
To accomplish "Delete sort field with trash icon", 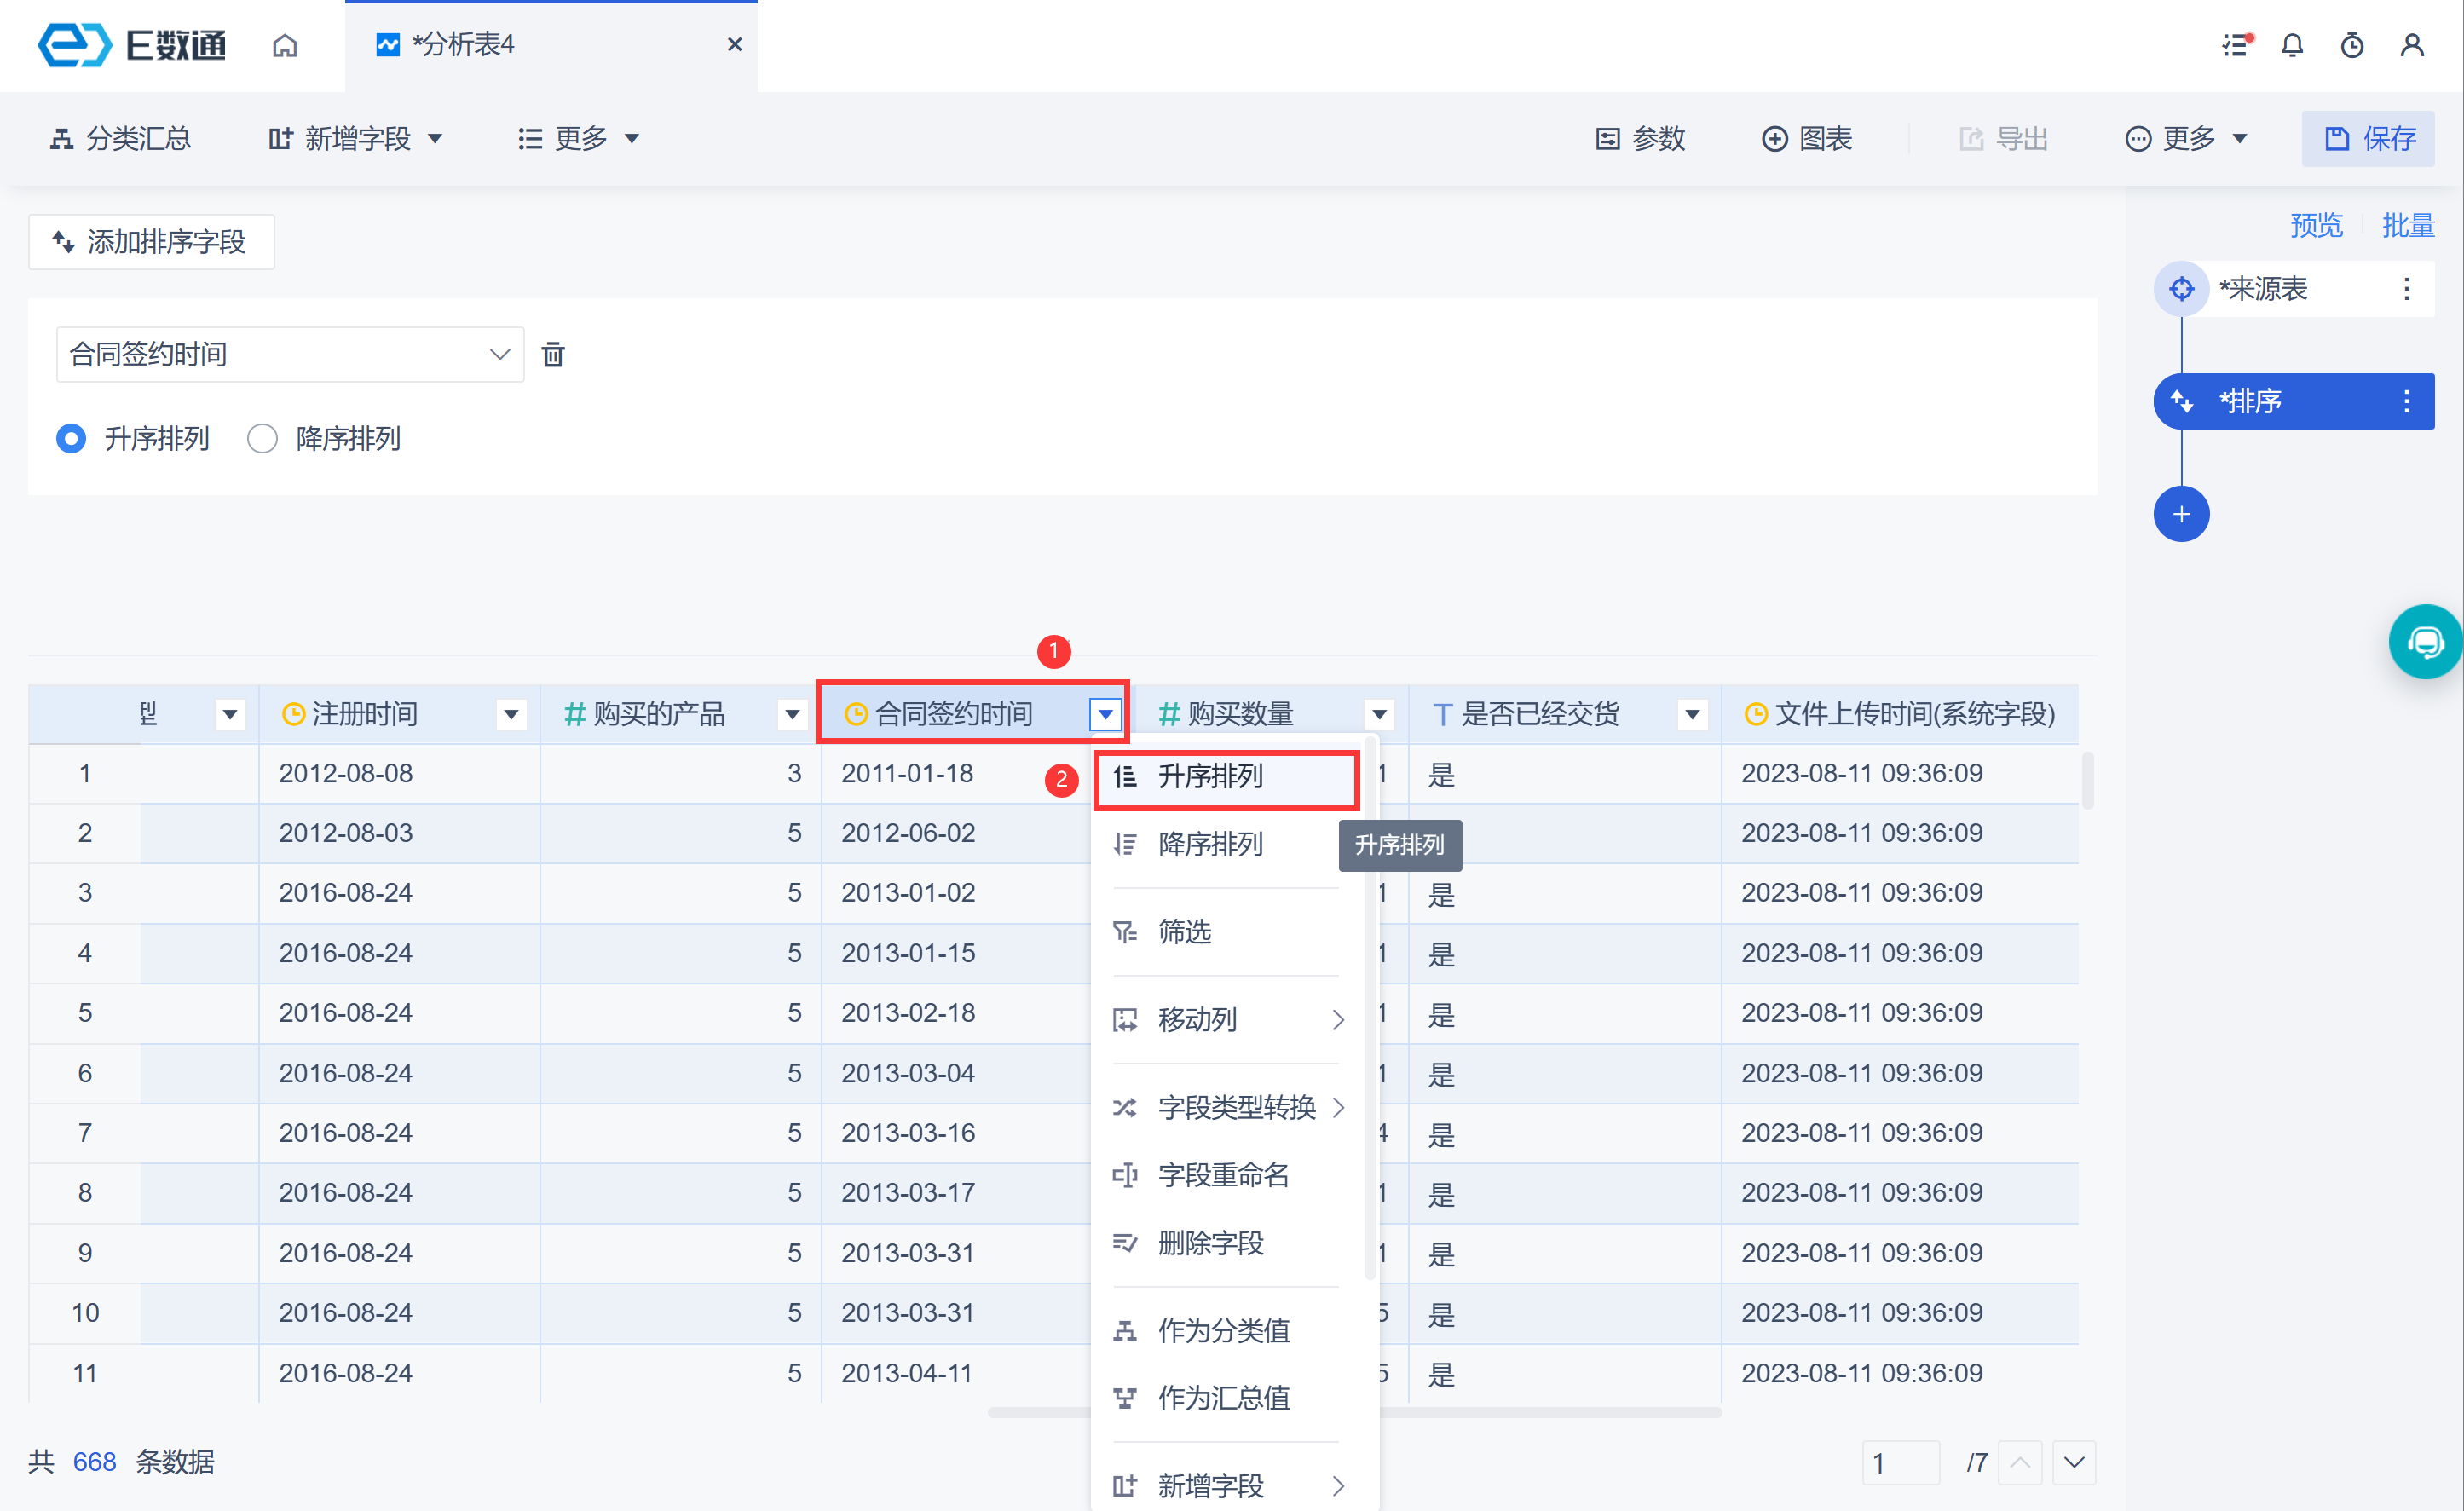I will pyautogui.click(x=553, y=354).
